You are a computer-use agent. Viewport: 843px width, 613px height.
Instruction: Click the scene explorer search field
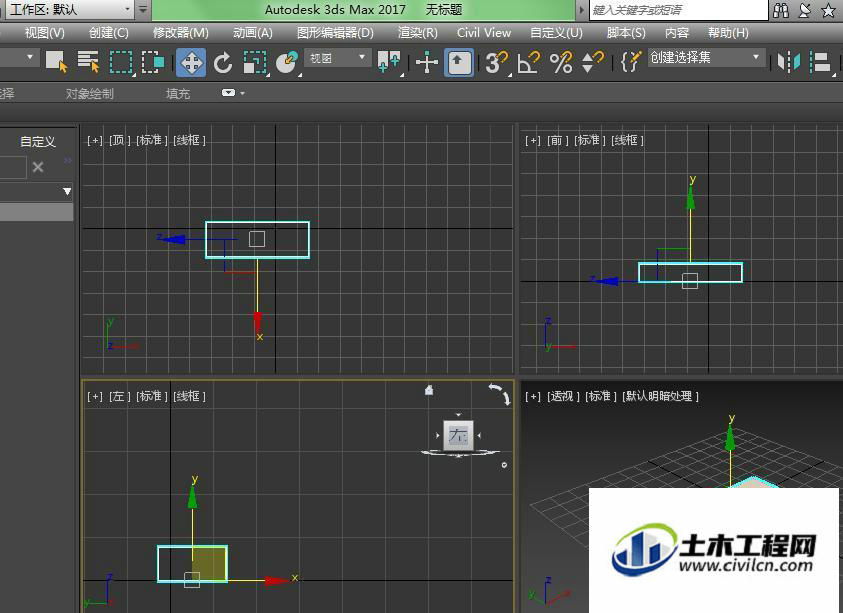point(12,167)
